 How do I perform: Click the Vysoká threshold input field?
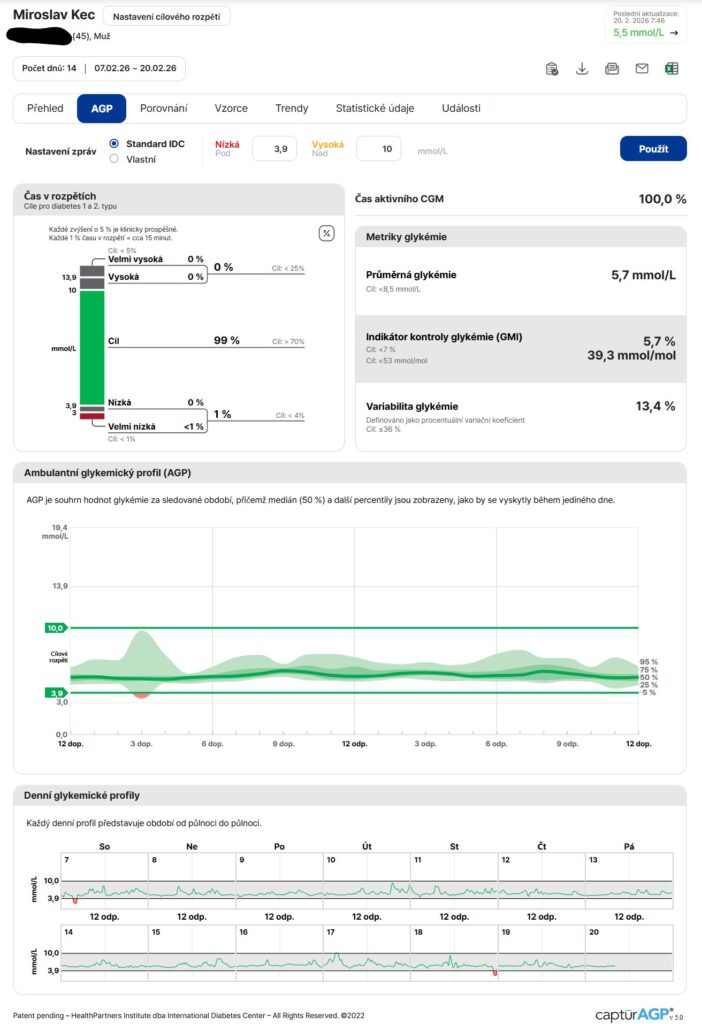point(378,149)
